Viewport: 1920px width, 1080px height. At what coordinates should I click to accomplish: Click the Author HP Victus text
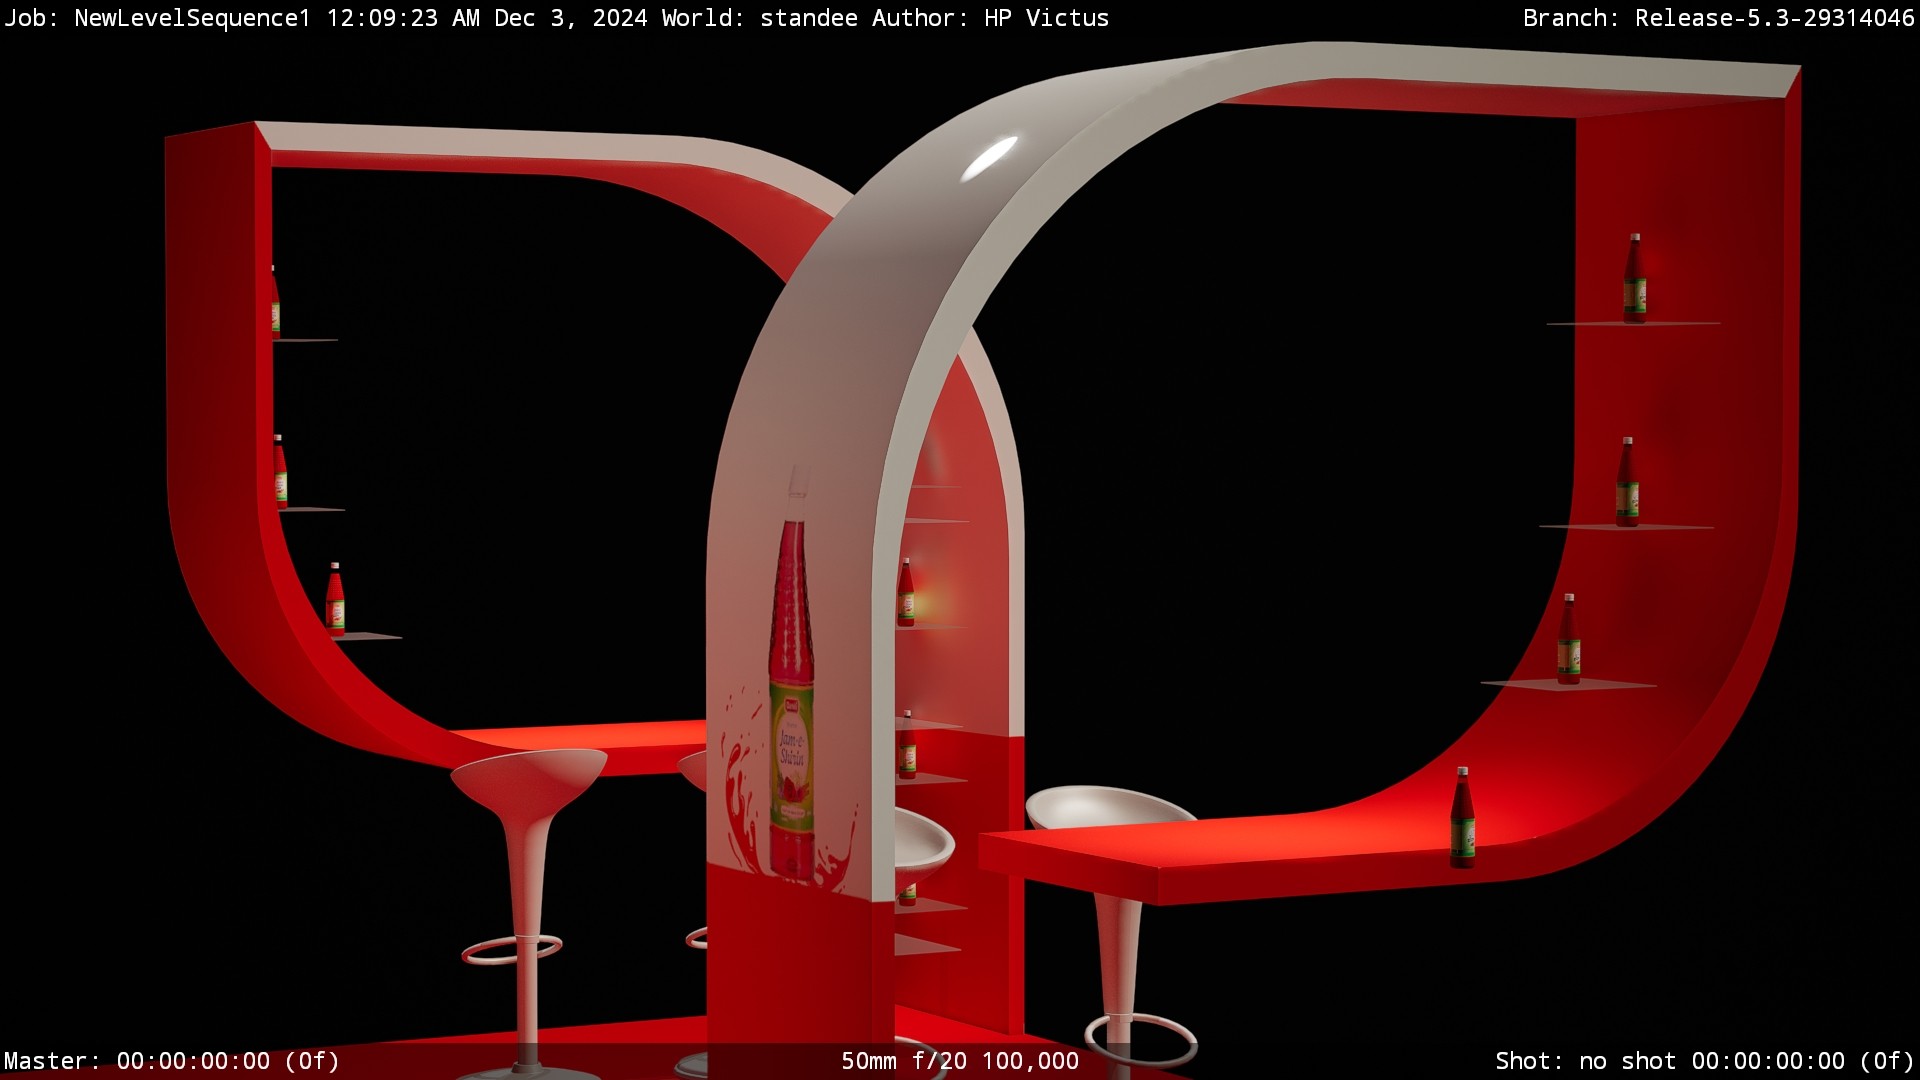(x=990, y=18)
